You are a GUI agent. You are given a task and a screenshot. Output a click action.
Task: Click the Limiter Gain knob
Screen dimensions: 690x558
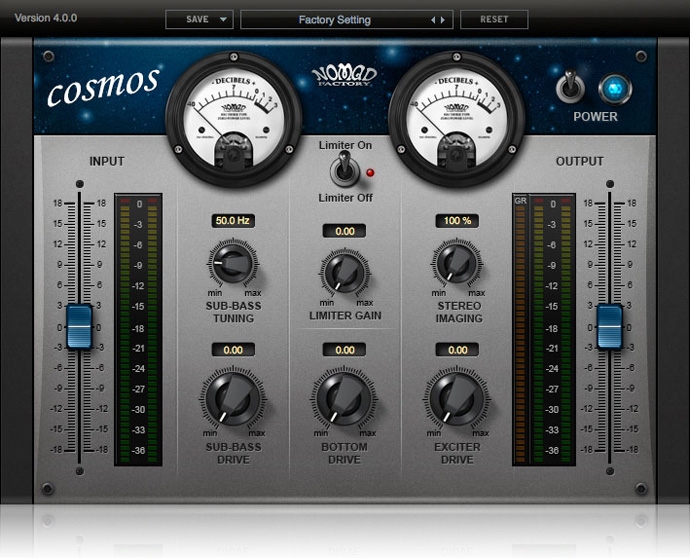344,272
